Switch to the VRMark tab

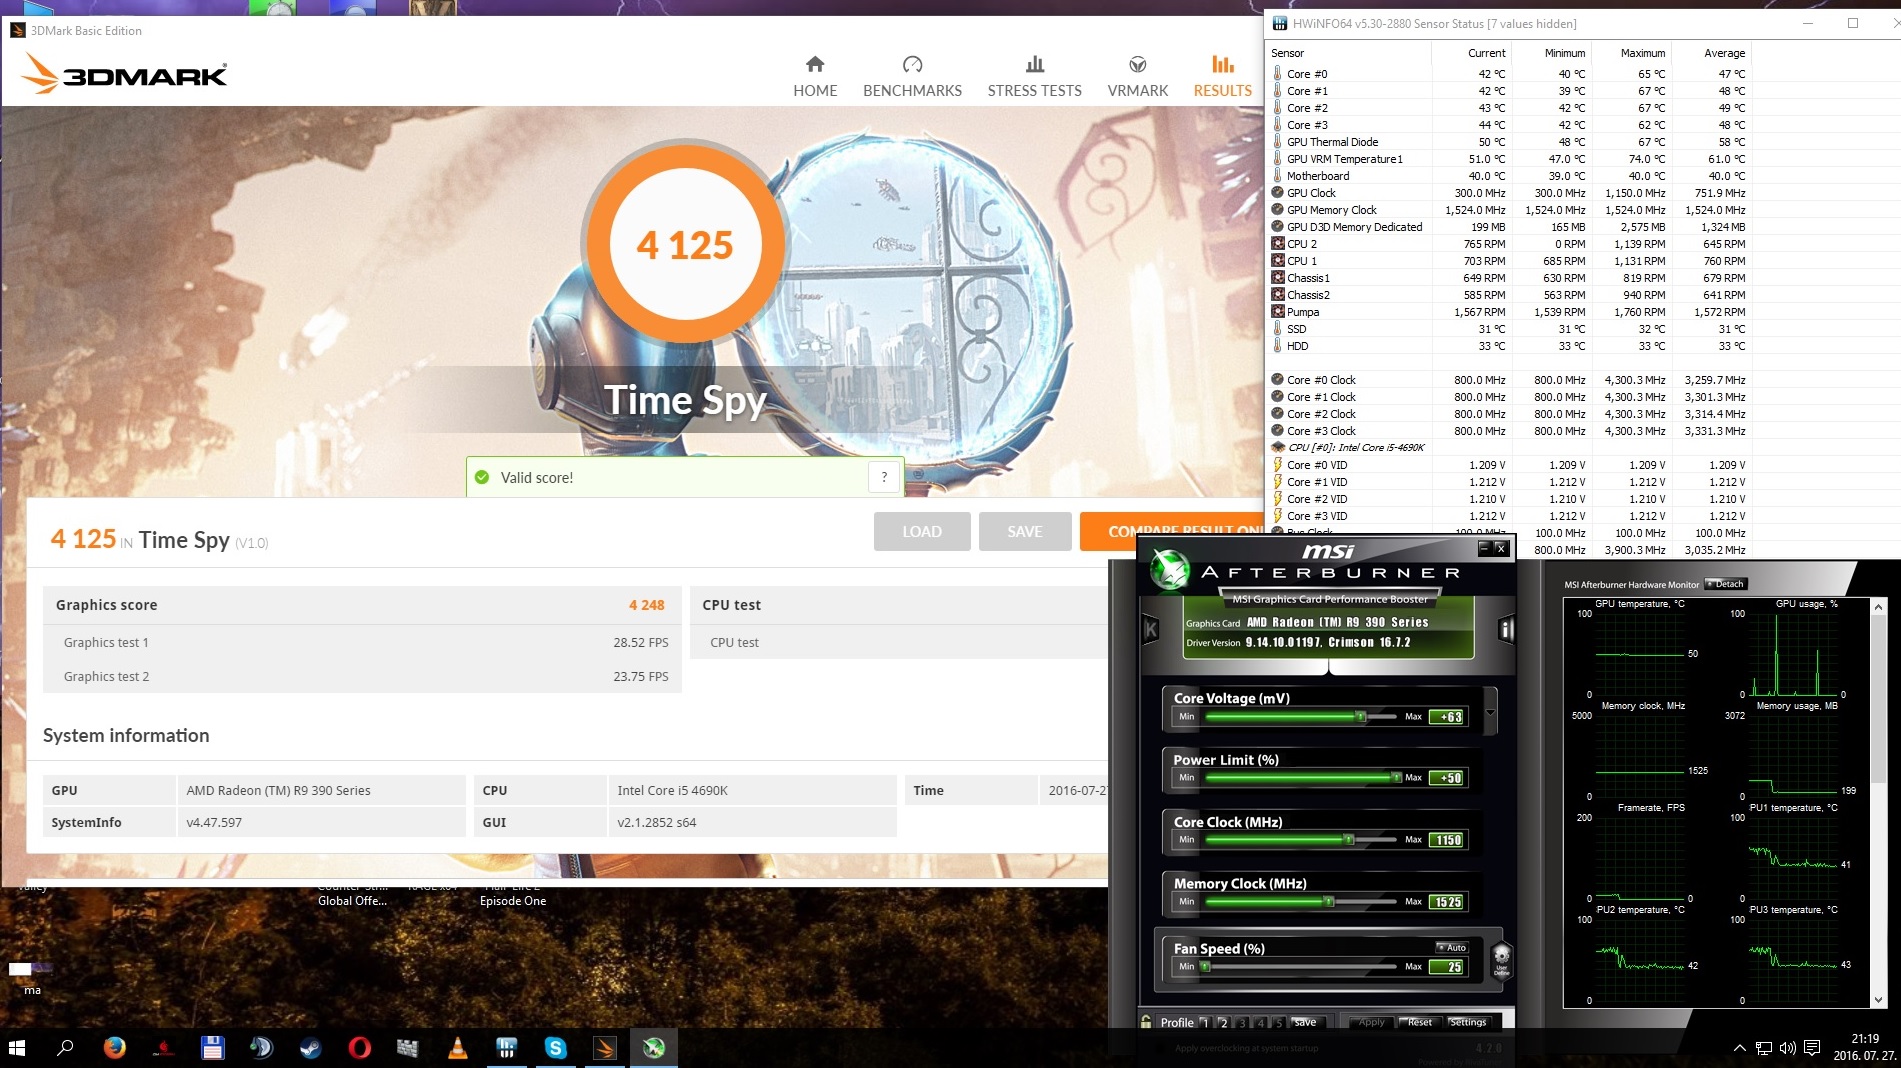tap(1137, 77)
